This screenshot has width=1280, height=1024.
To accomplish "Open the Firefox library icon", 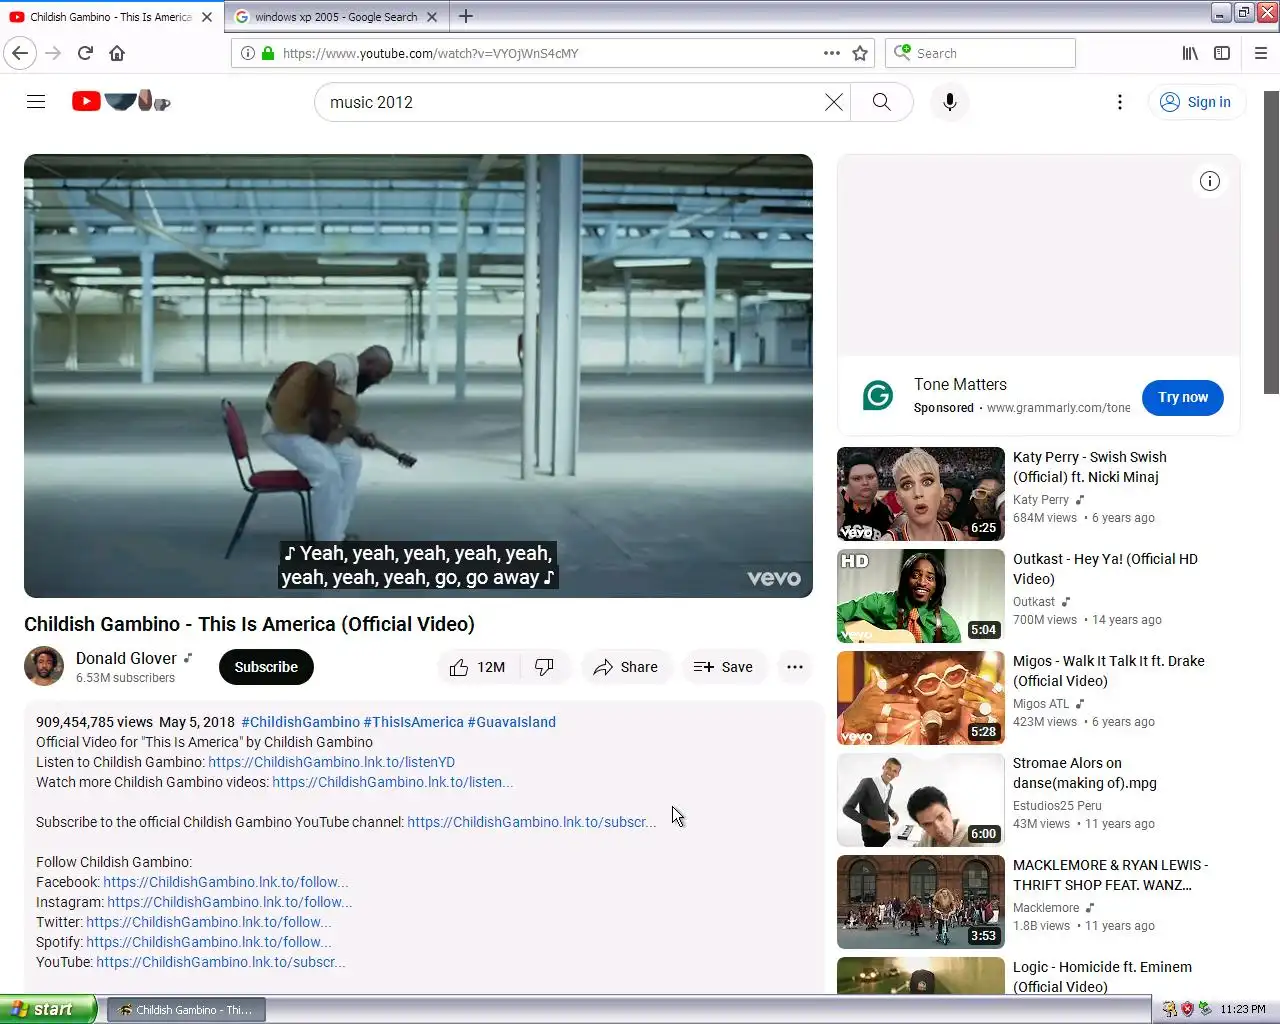I will [x=1190, y=53].
